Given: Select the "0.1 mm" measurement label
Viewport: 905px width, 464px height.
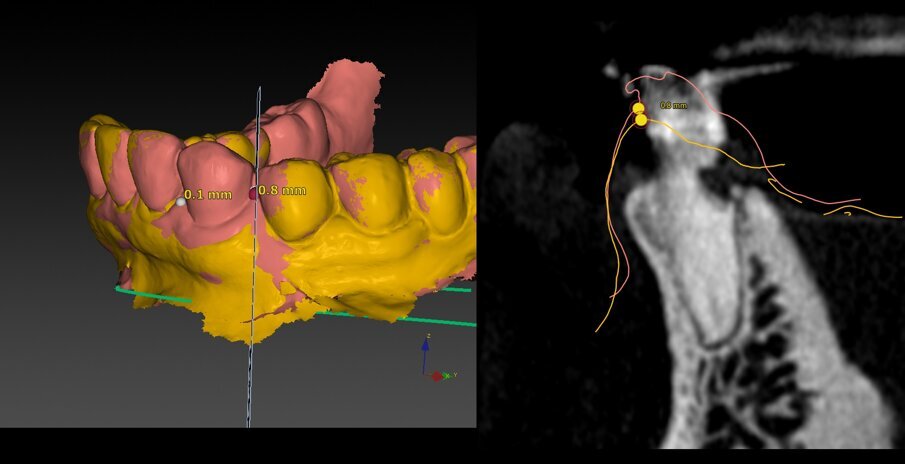Looking at the screenshot, I should pyautogui.click(x=208, y=195).
